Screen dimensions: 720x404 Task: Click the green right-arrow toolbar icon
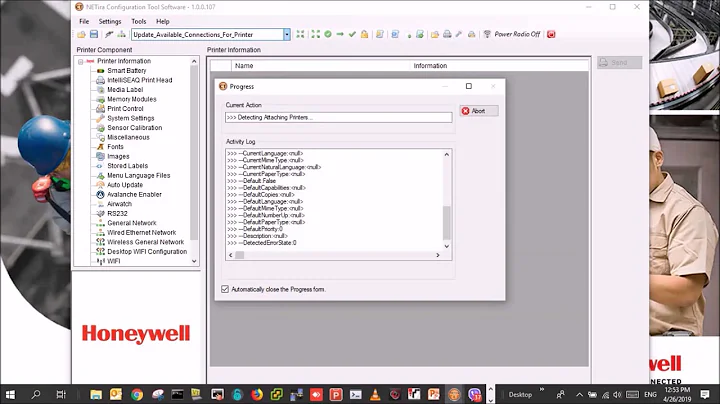coord(340,34)
